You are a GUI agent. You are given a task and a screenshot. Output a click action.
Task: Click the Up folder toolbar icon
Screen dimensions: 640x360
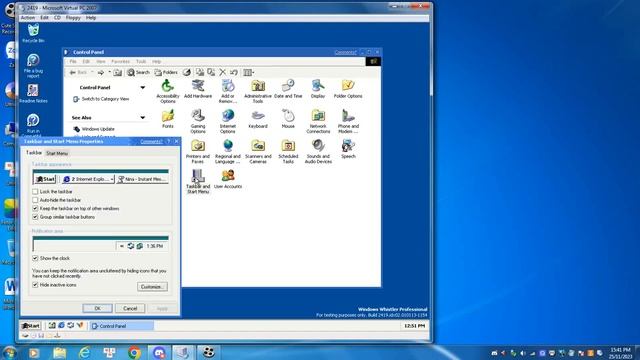click(x=118, y=72)
